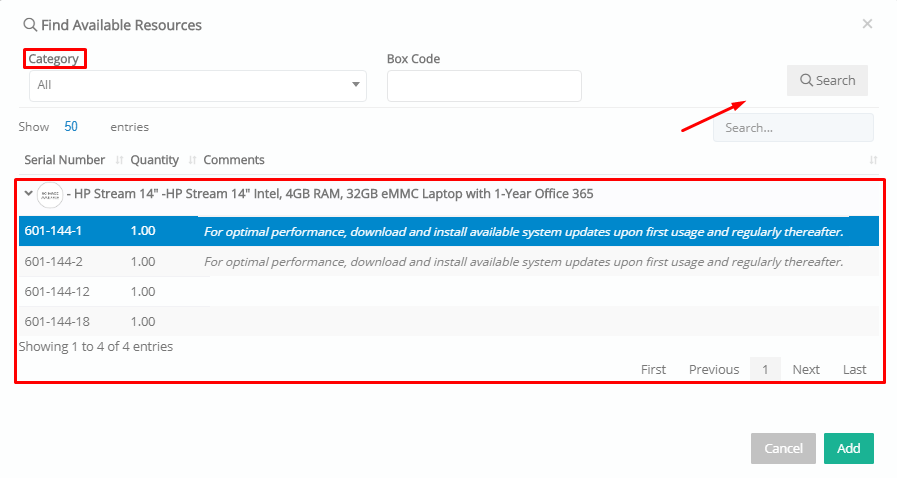Image resolution: width=897 pixels, height=478 pixels.
Task: Sort by Comments column header
Action: click(234, 160)
